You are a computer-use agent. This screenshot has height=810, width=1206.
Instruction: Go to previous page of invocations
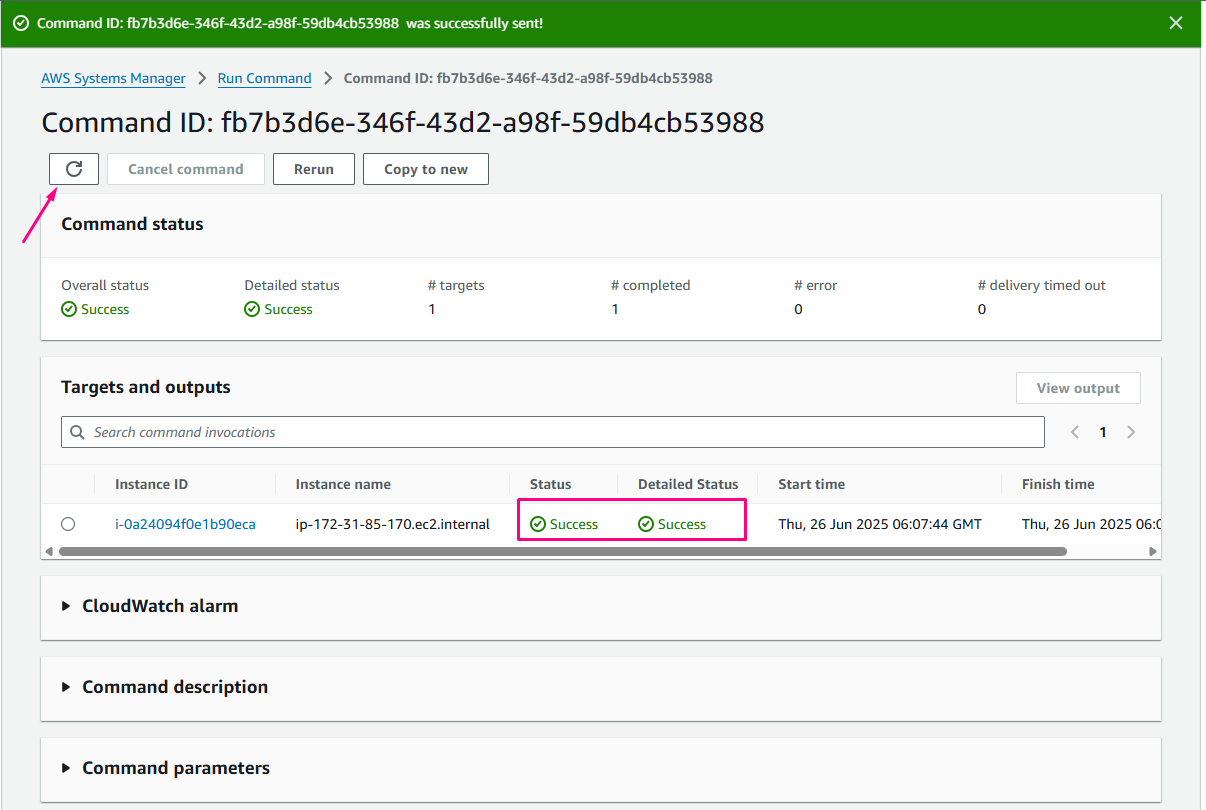coord(1075,432)
